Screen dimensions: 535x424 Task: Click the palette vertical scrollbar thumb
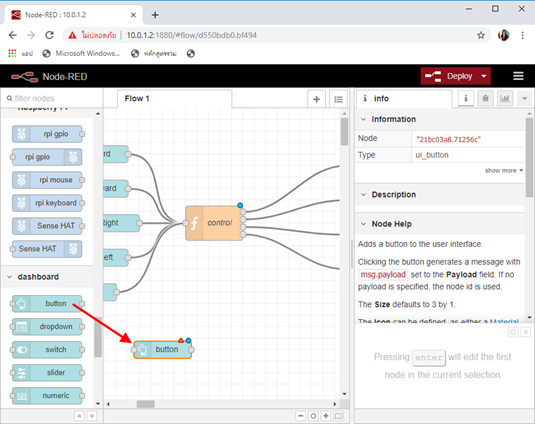[x=98, y=337]
